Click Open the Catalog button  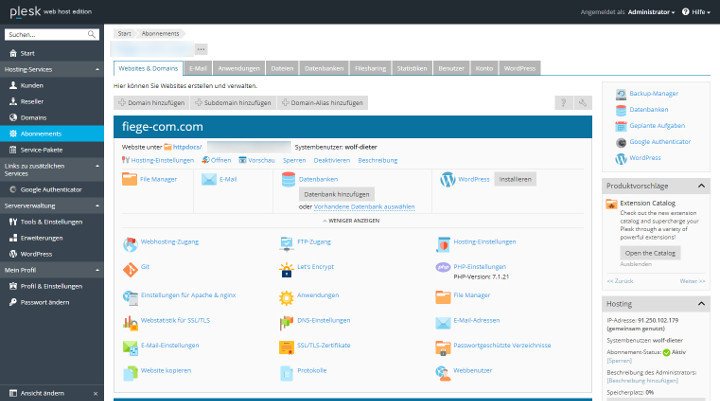[650, 253]
